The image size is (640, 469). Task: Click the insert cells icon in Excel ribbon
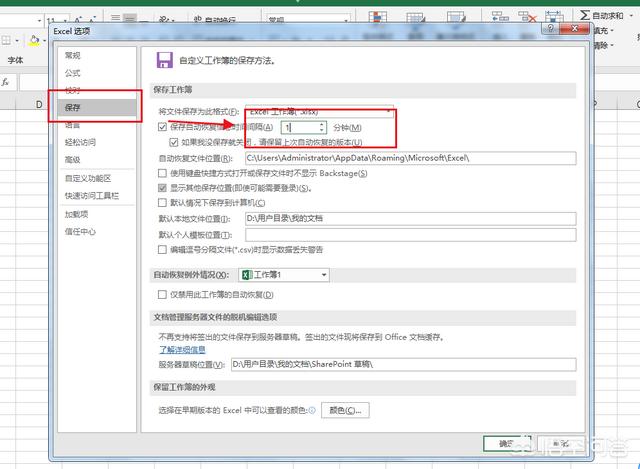coord(500,17)
